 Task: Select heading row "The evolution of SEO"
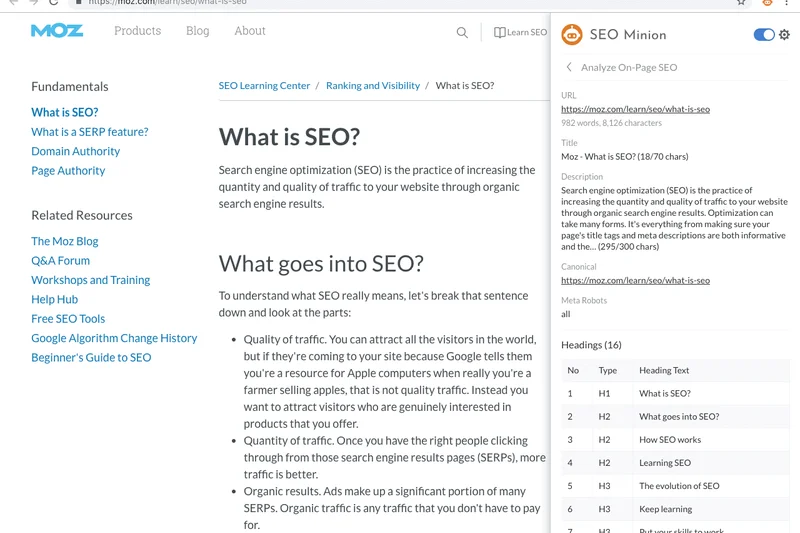tap(675, 486)
